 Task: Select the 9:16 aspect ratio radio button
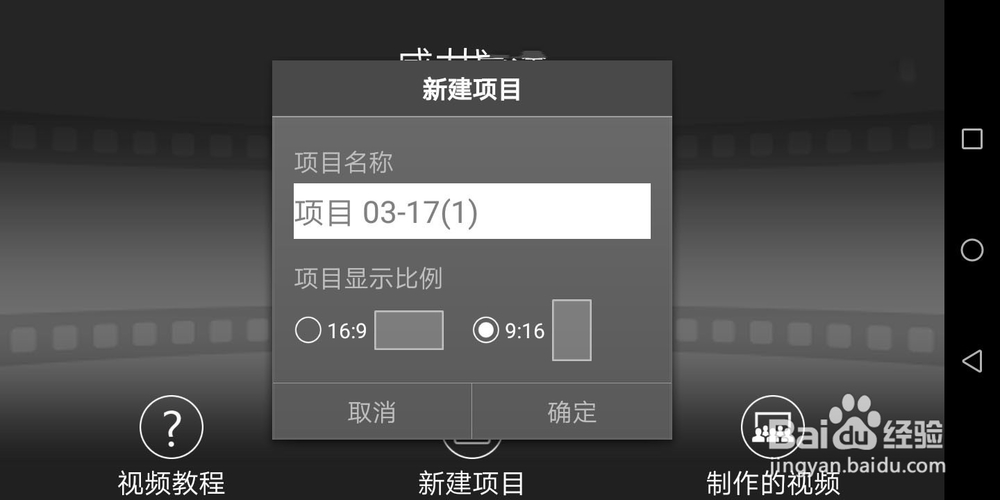click(x=486, y=330)
